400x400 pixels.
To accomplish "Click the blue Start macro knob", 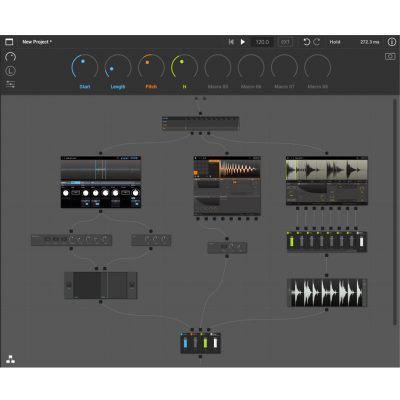I will point(85,67).
